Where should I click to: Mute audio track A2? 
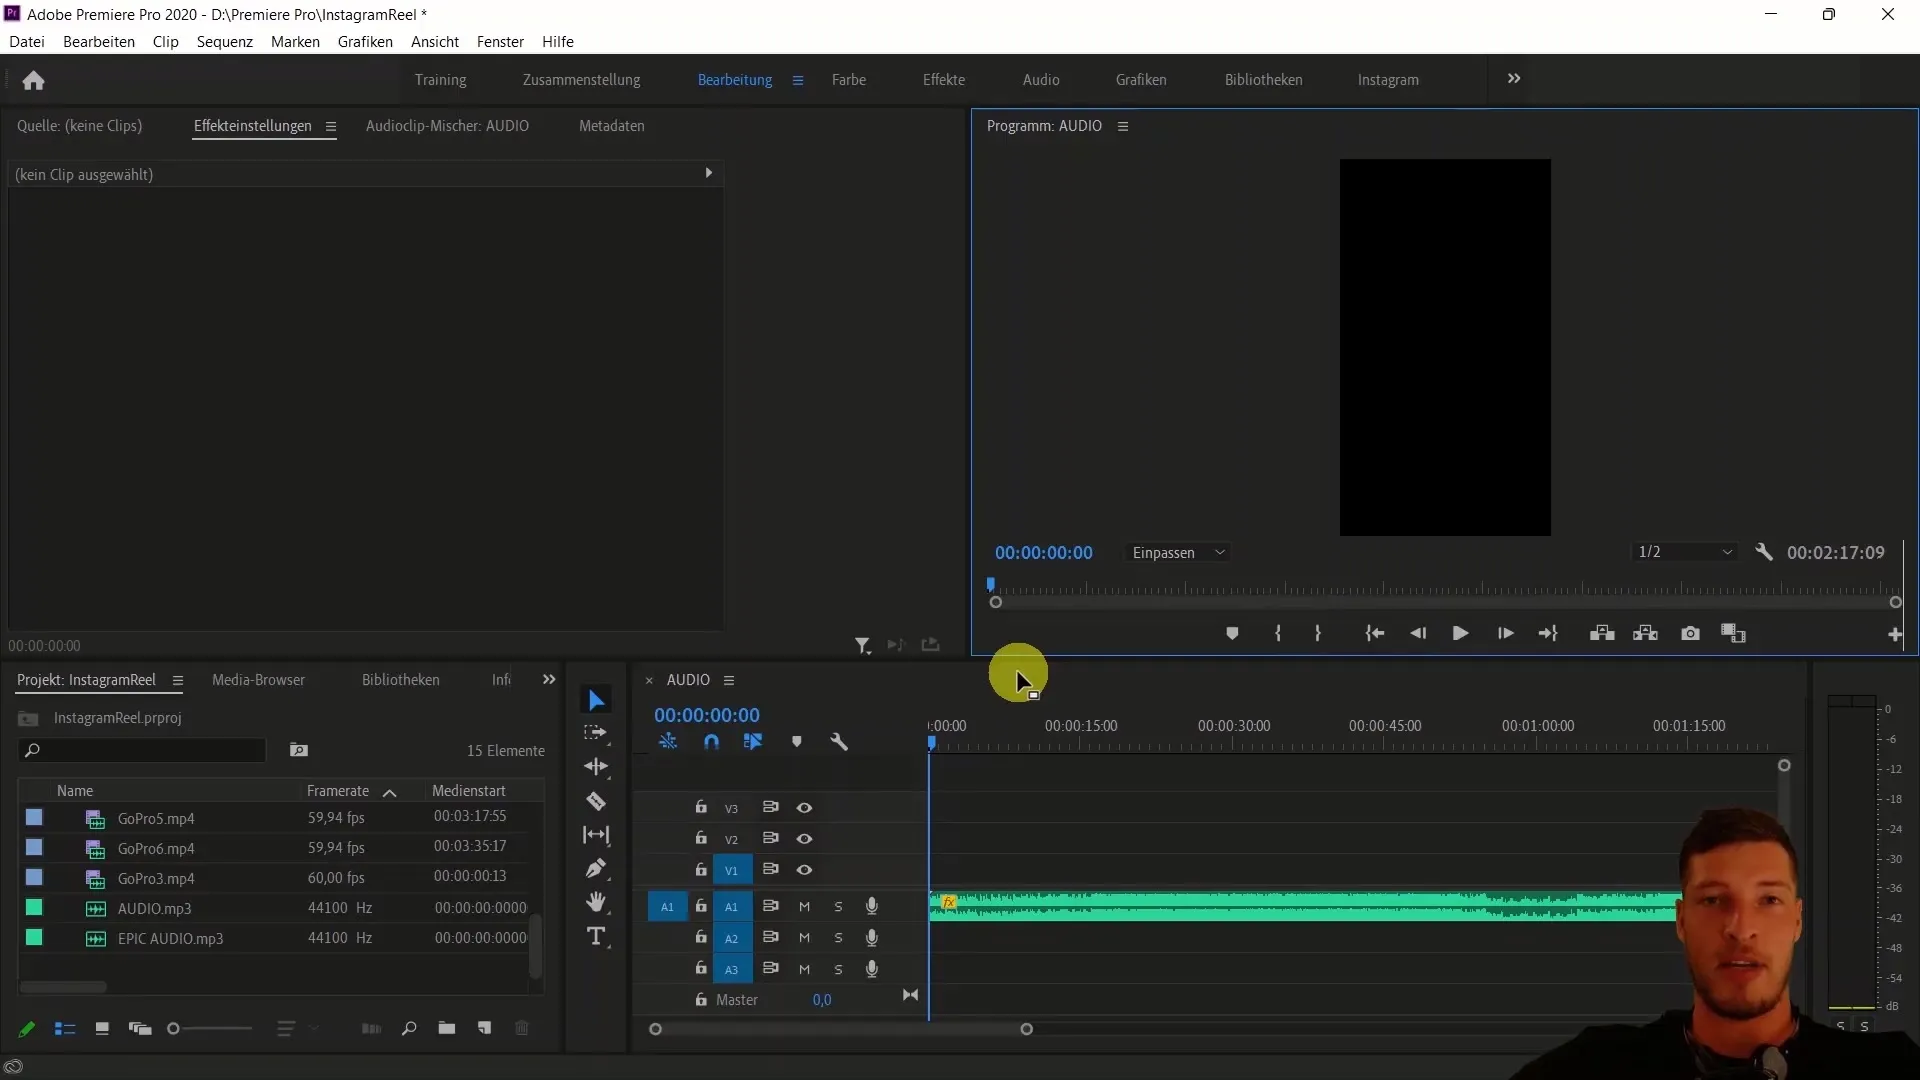(x=804, y=938)
